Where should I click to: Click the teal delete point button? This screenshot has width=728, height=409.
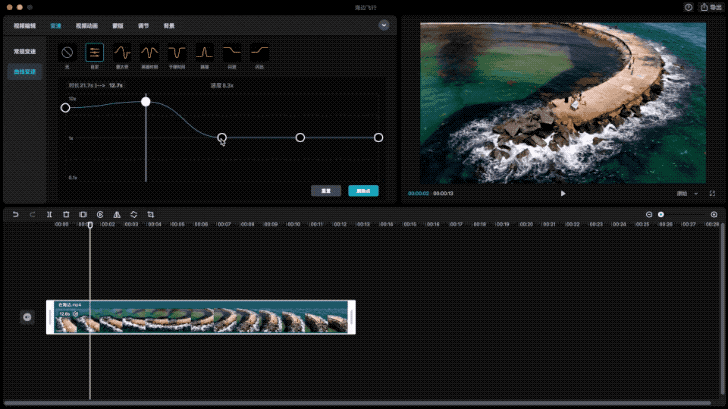(x=364, y=191)
